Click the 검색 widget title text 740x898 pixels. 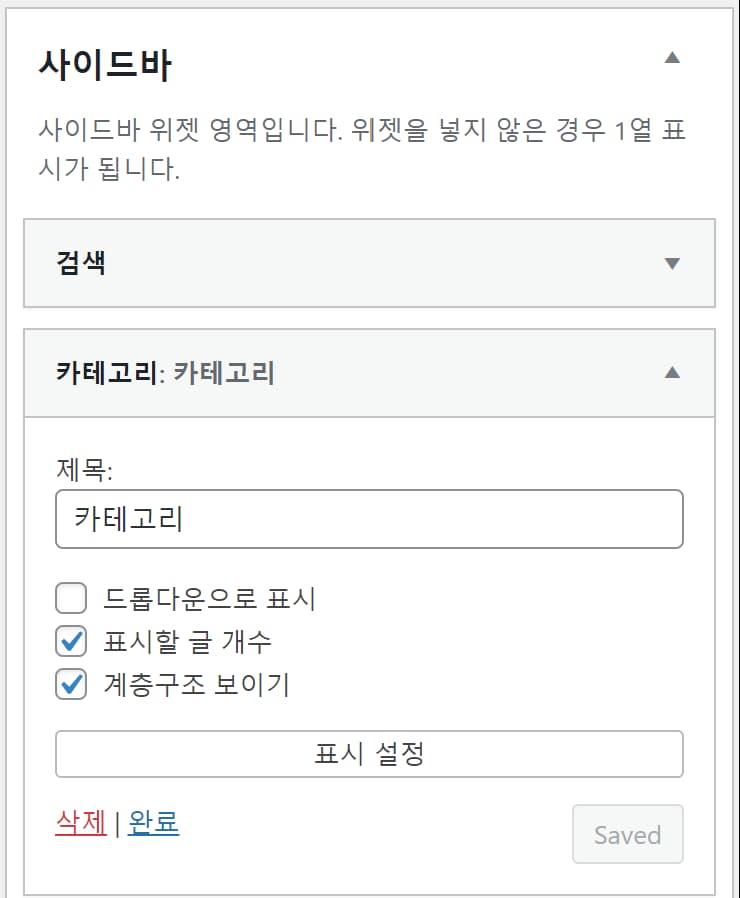click(x=81, y=263)
